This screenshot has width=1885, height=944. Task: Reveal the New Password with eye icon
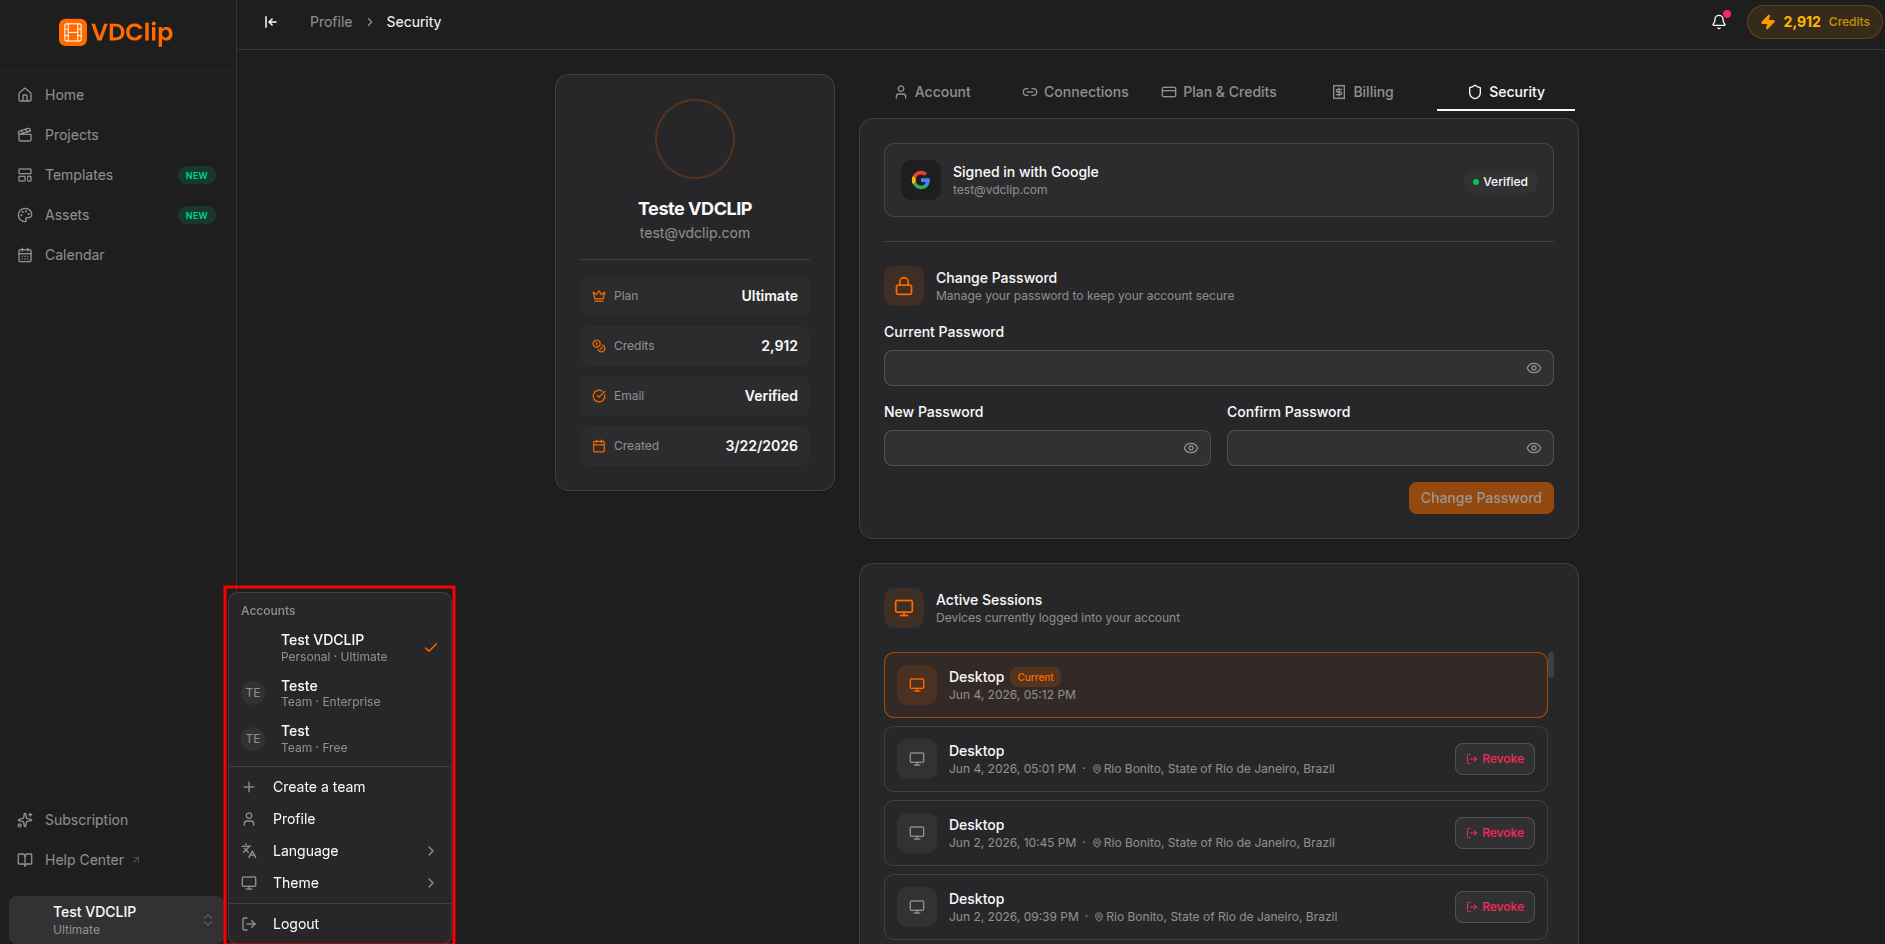tap(1190, 448)
